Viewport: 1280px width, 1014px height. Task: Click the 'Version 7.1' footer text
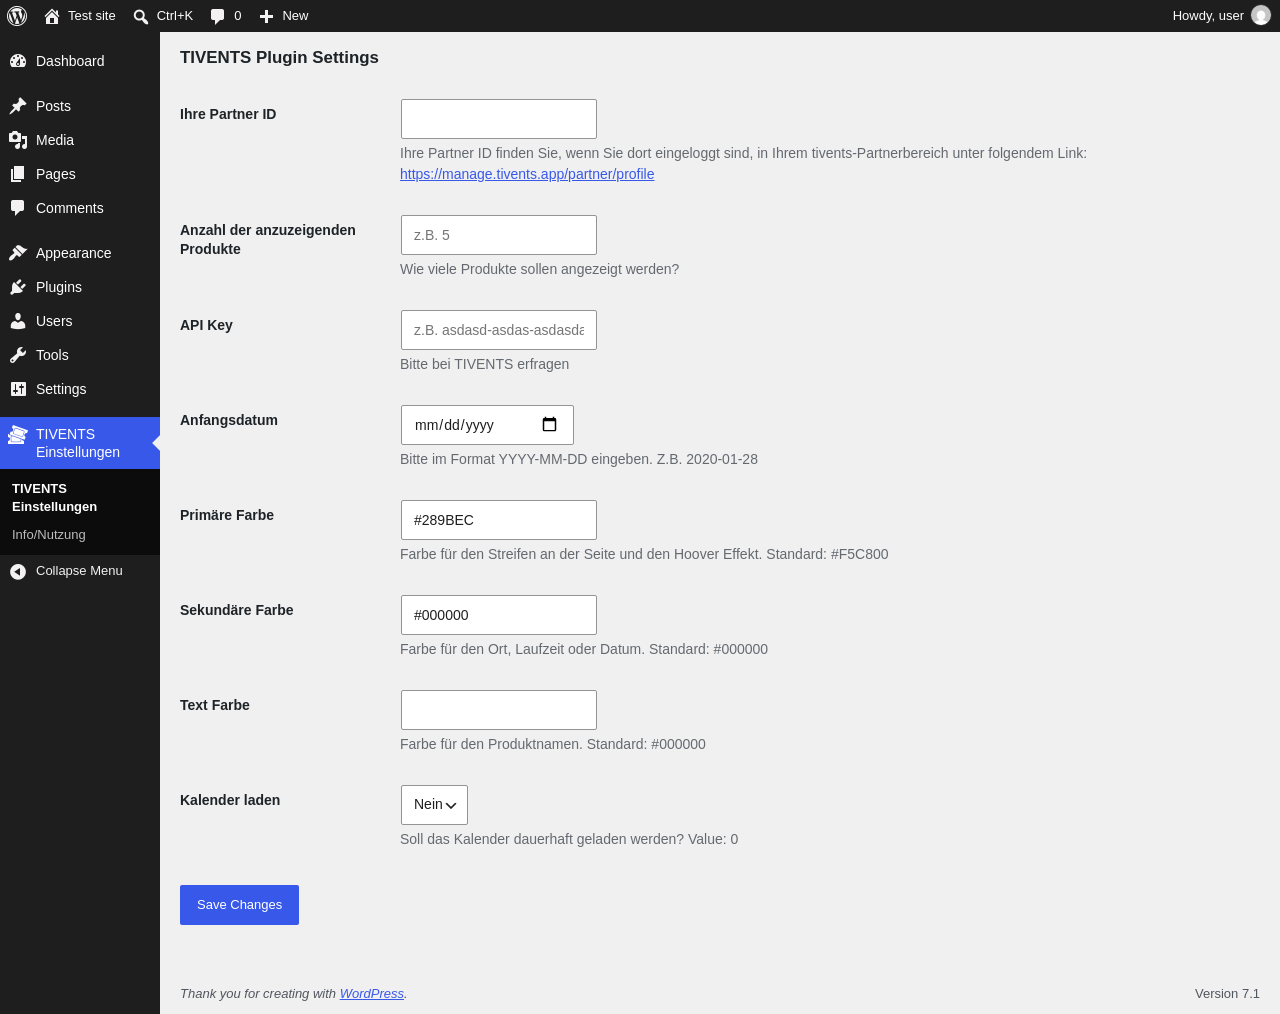[x=1227, y=994]
